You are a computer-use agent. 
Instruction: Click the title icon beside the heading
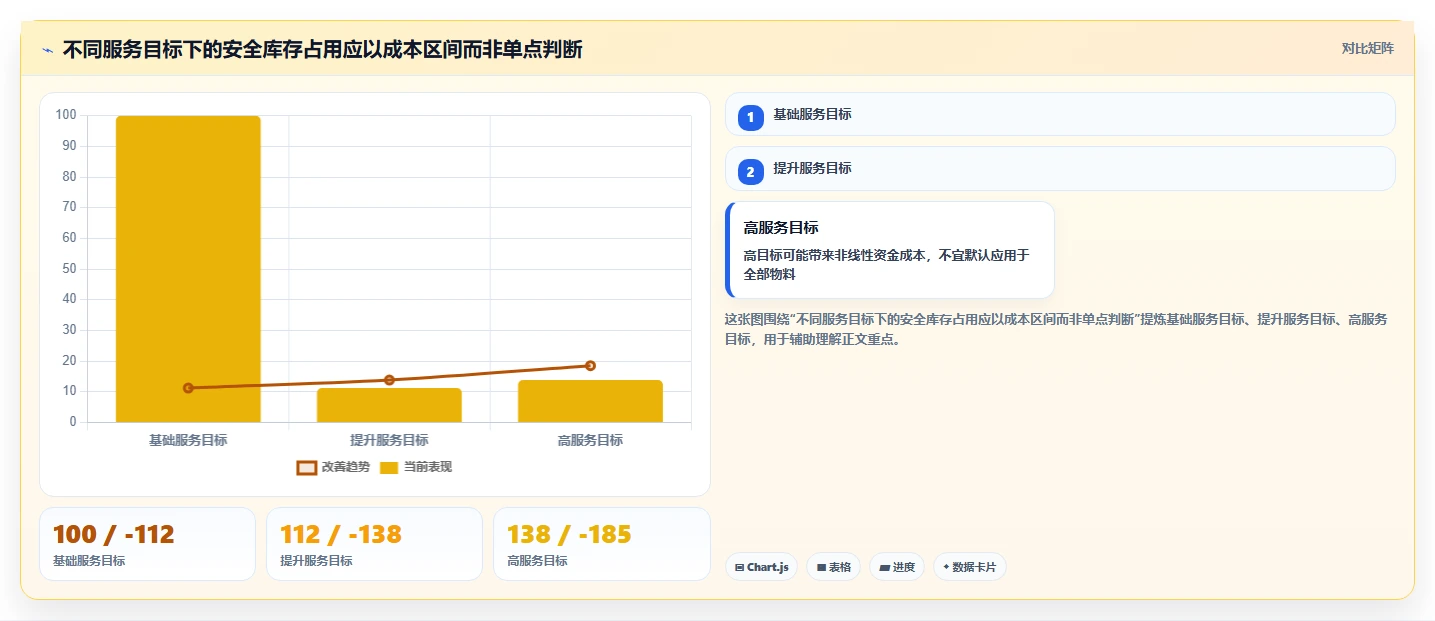click(47, 50)
